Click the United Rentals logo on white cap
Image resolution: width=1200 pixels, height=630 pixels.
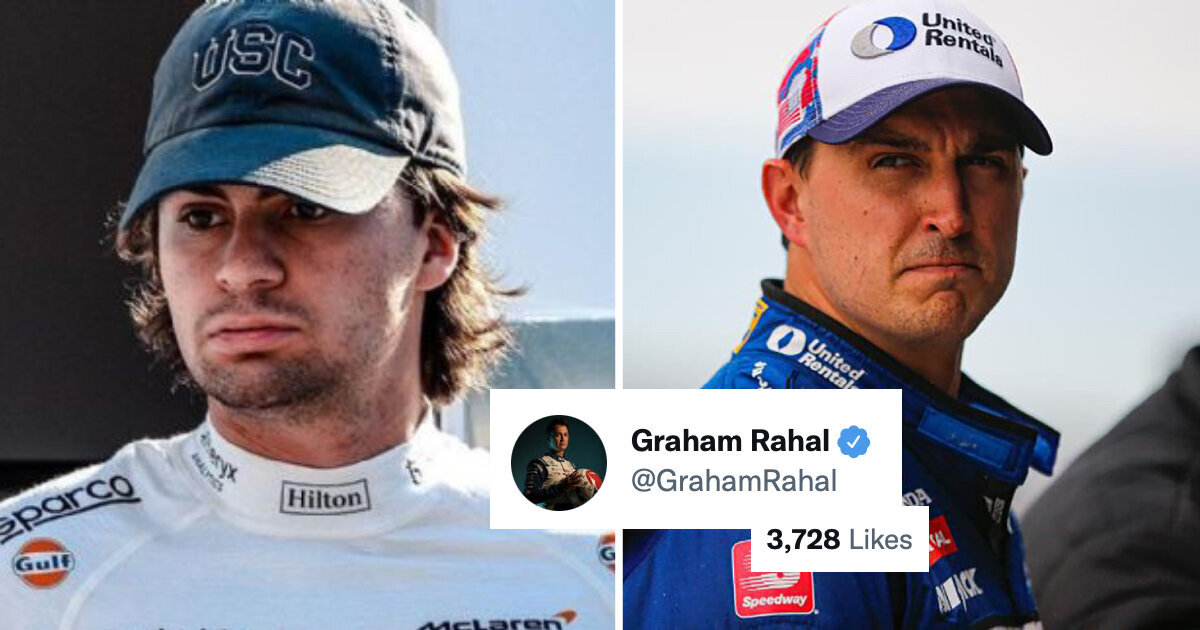927,38
